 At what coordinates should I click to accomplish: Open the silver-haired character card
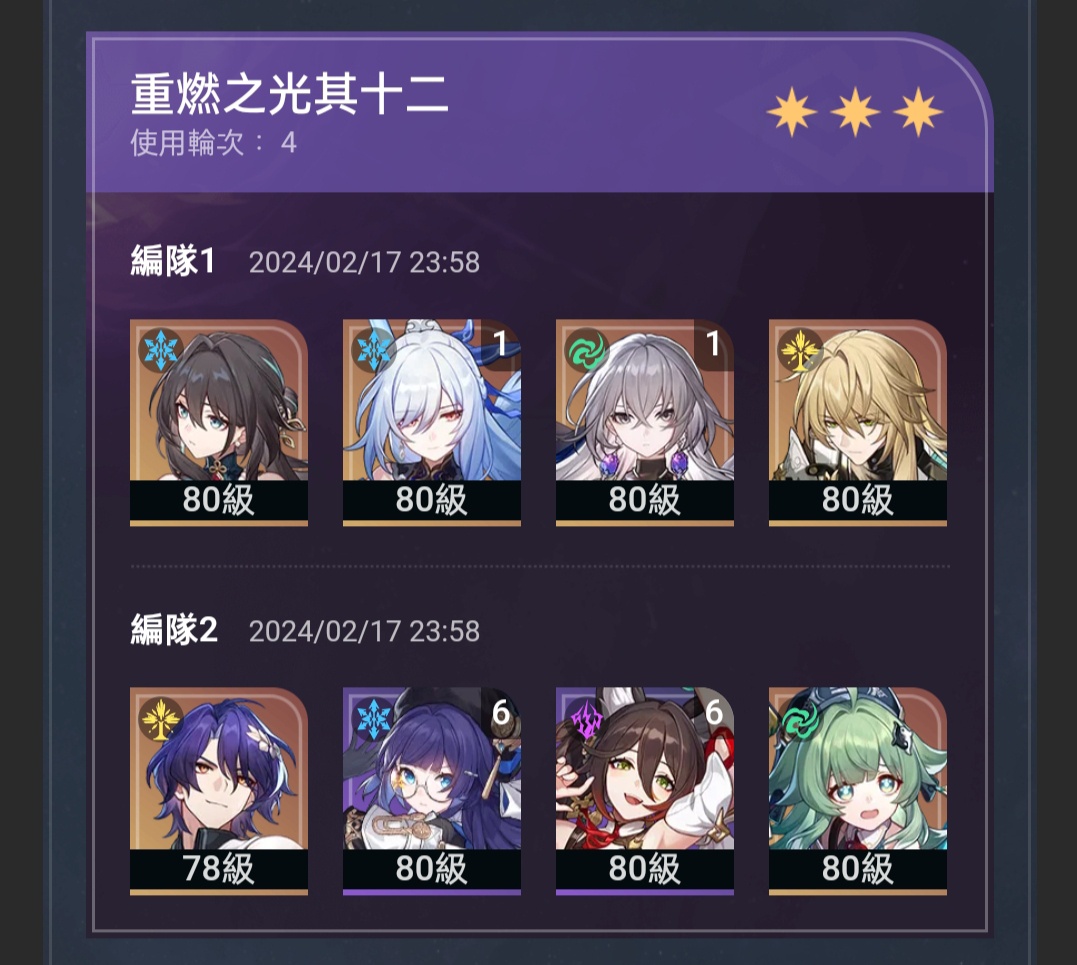tap(645, 422)
